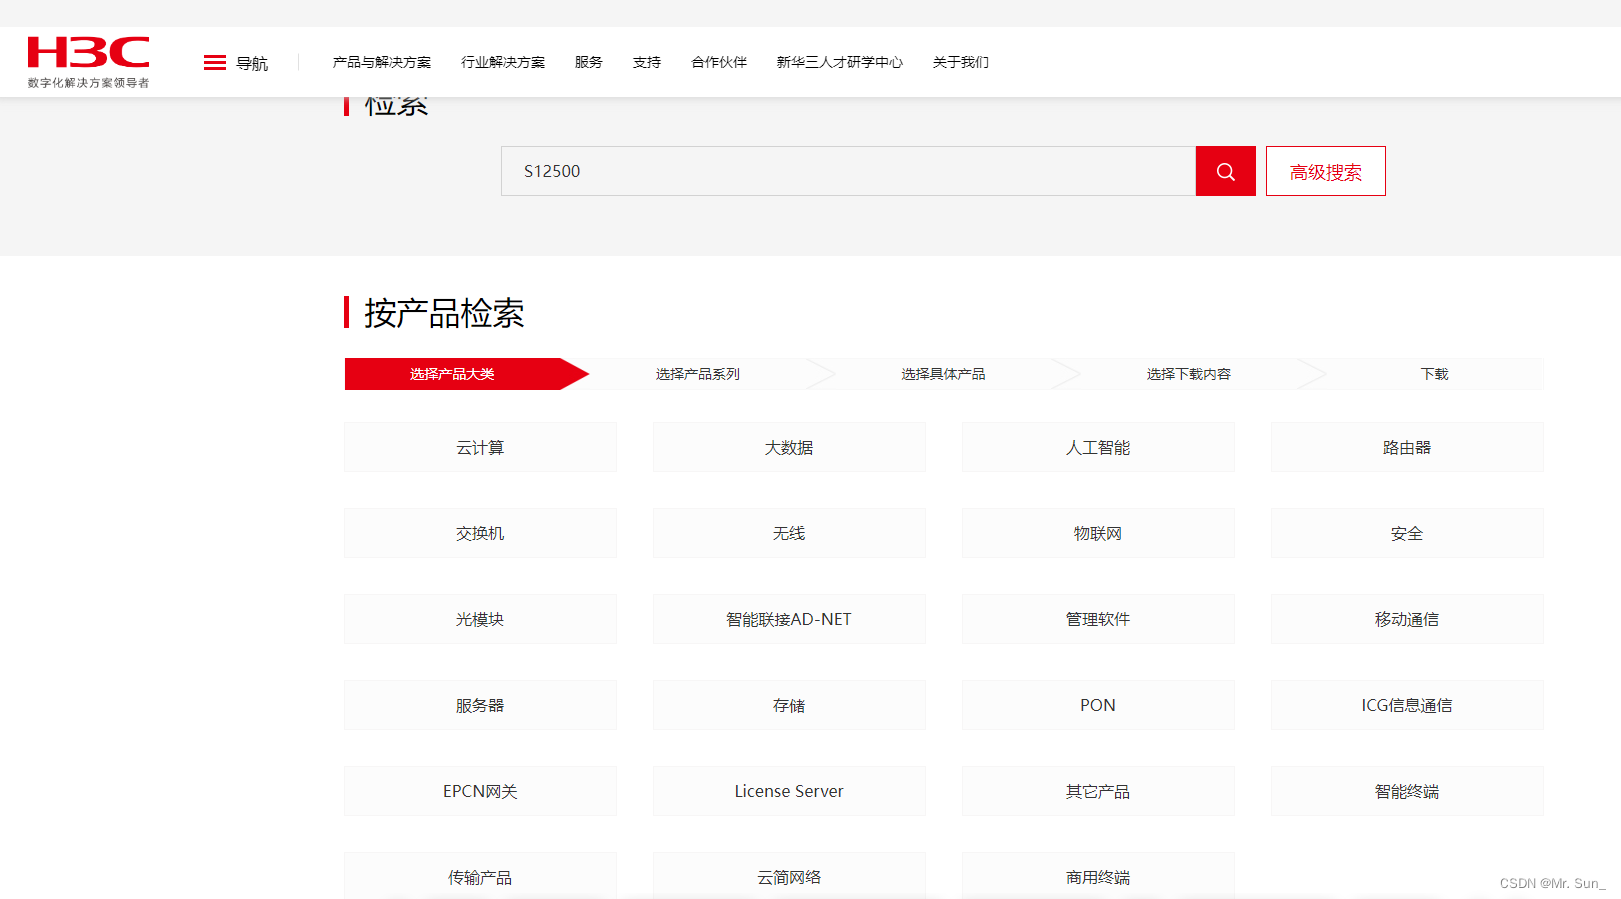Click the red magnifier search icon

coord(1225,171)
